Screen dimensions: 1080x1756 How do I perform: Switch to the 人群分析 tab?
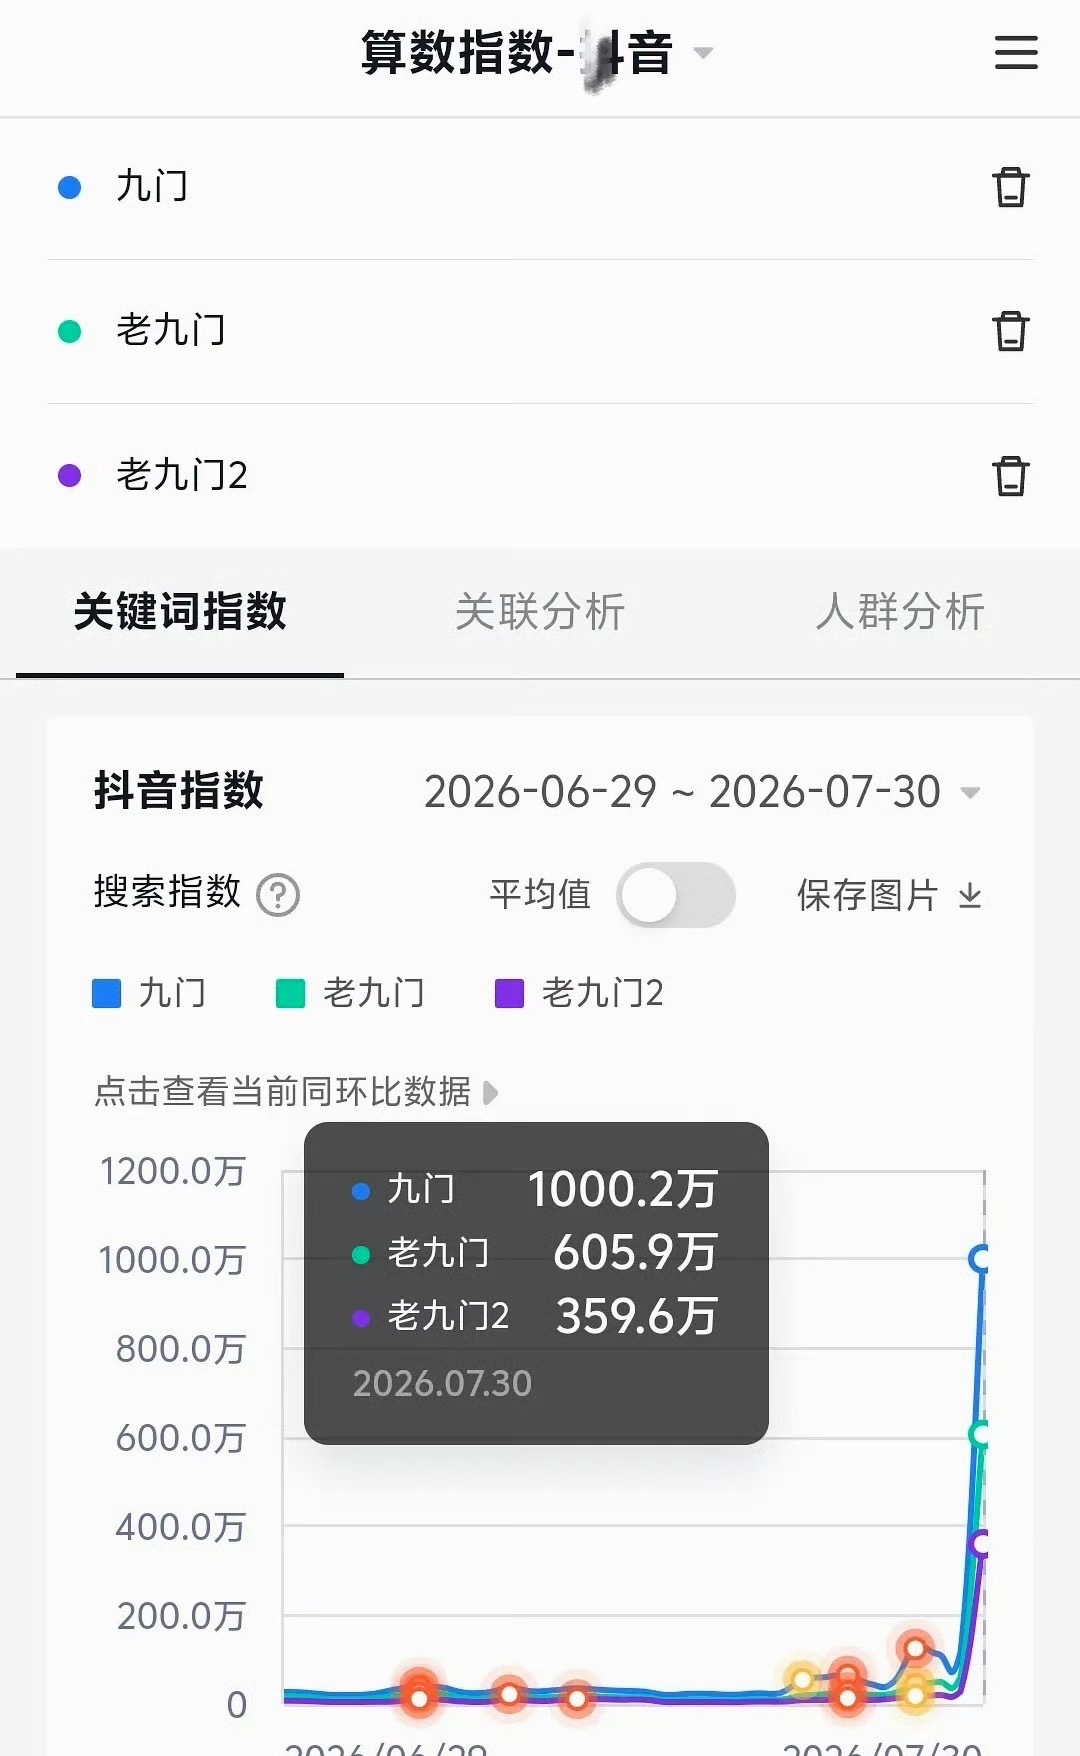(x=900, y=611)
